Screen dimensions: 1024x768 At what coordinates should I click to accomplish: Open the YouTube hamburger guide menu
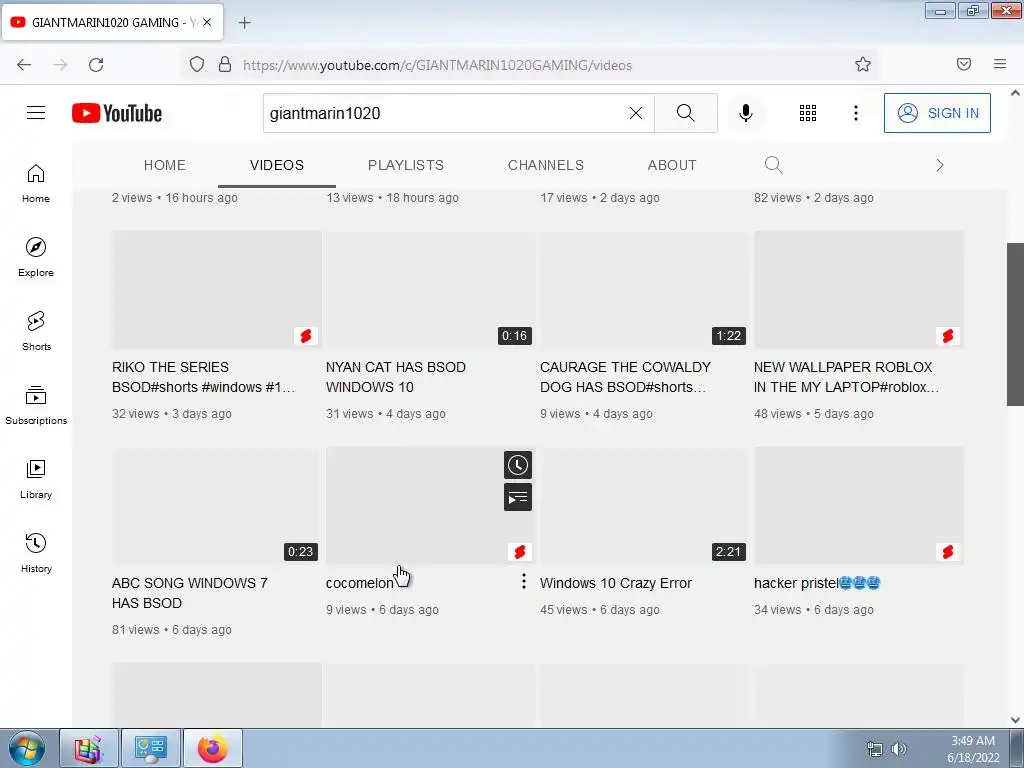(36, 113)
